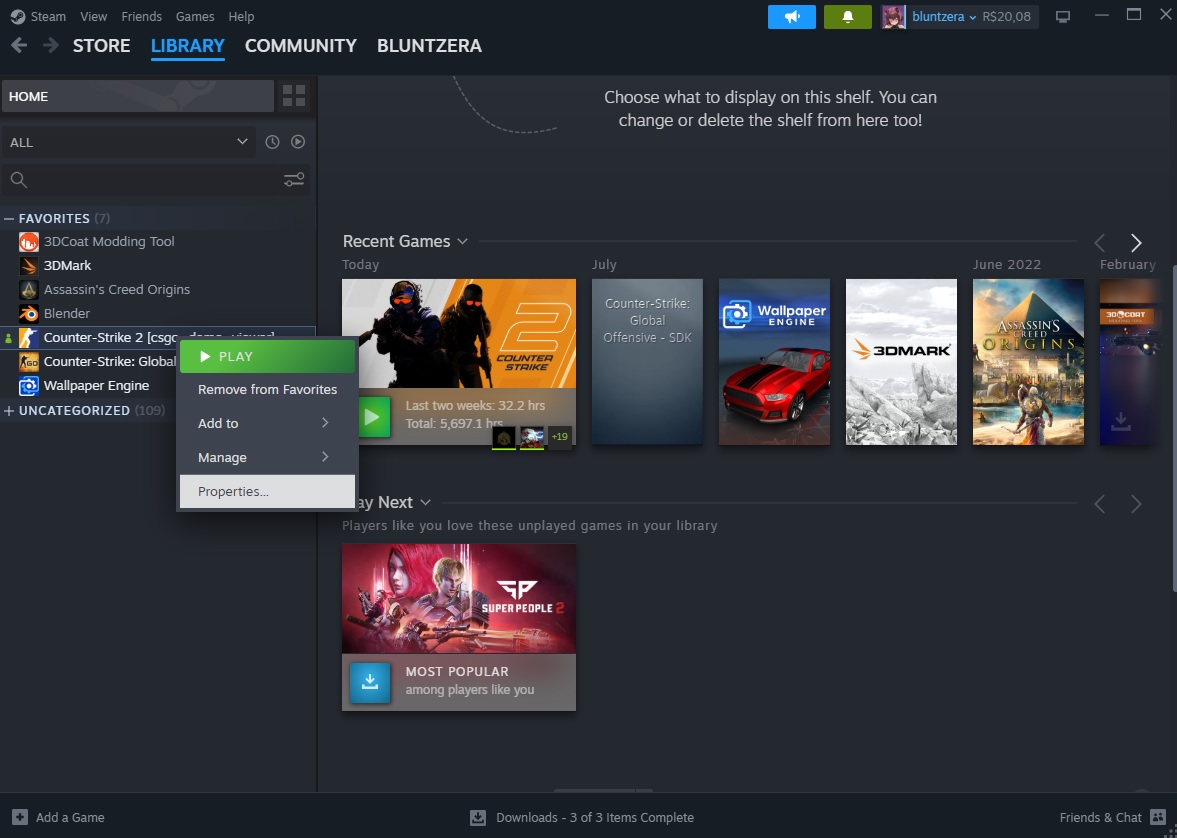Image resolution: width=1177 pixels, height=838 pixels.
Task: Open the notifications bell
Action: tap(847, 17)
